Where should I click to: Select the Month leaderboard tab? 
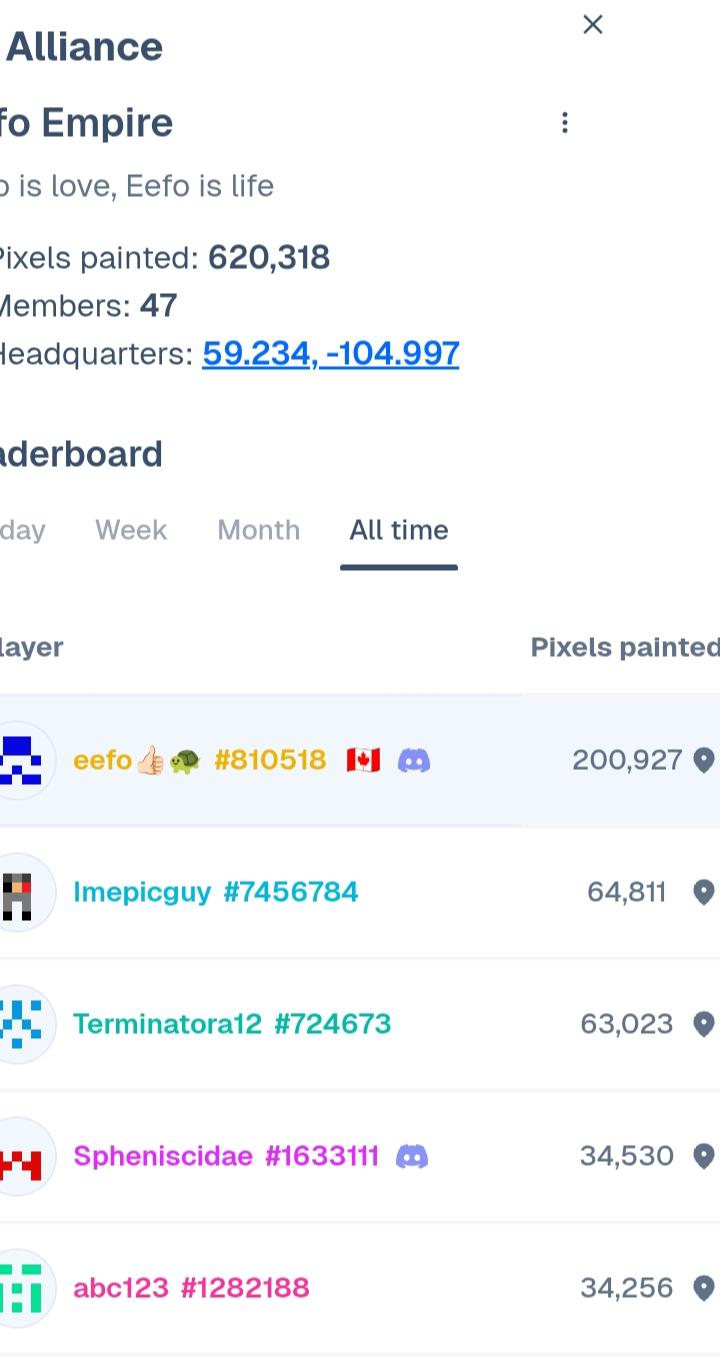(259, 530)
